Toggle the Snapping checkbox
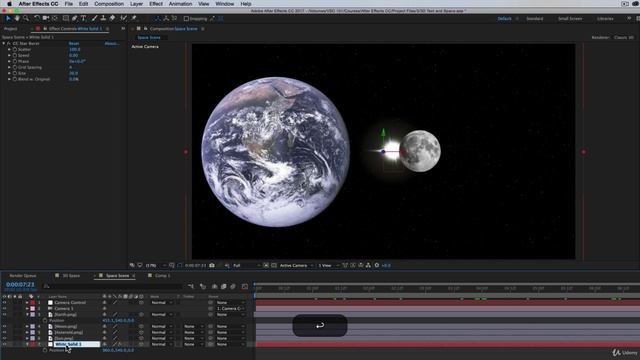Screen dimensions: 640x360 pos(186,19)
